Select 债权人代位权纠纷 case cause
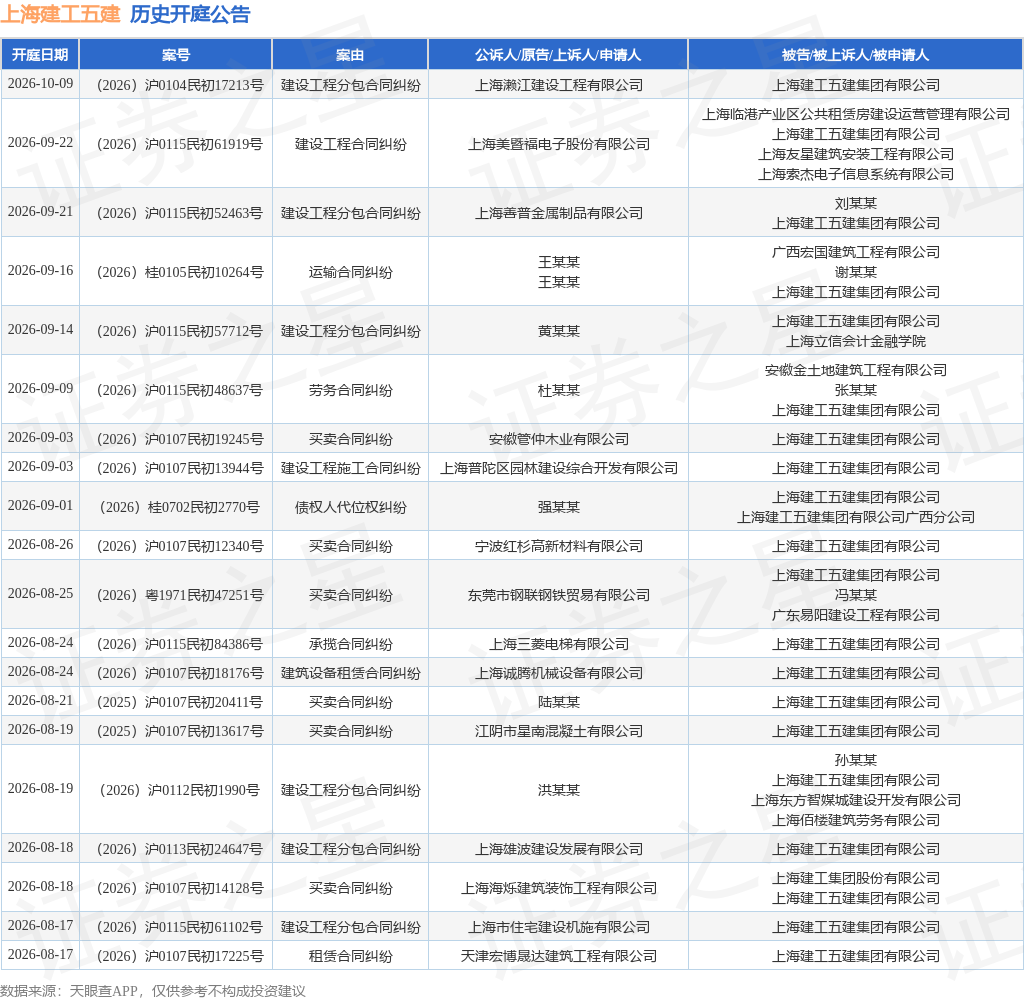Viewport: 1024px width, 1000px height. [x=350, y=508]
